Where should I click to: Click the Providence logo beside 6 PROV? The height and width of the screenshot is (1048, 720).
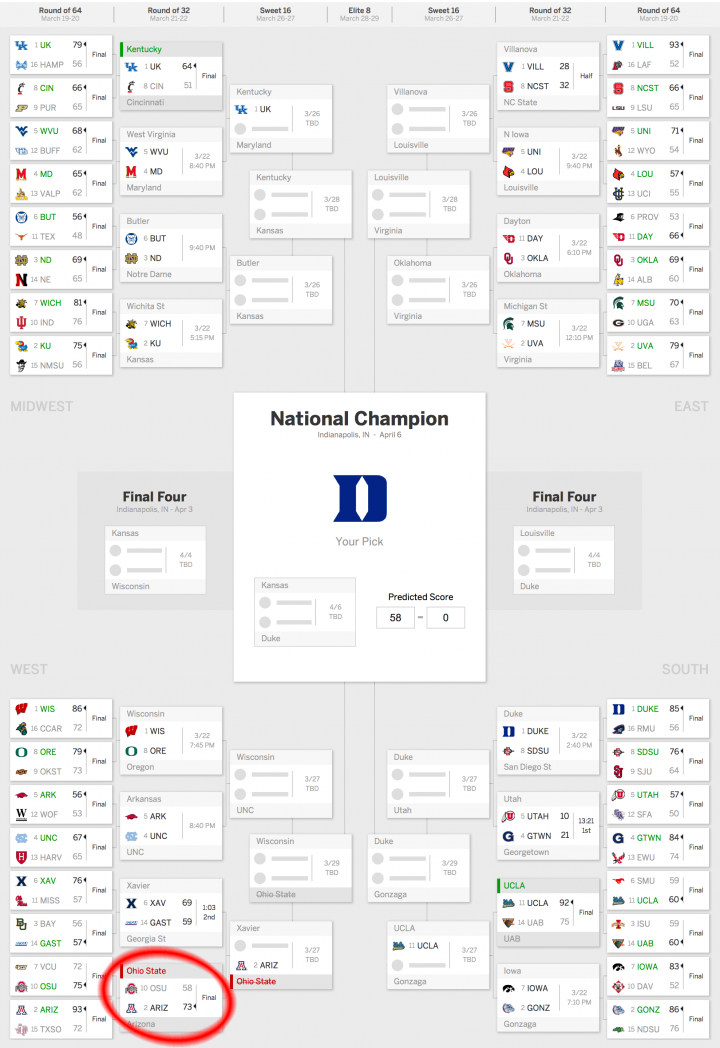coord(619,216)
